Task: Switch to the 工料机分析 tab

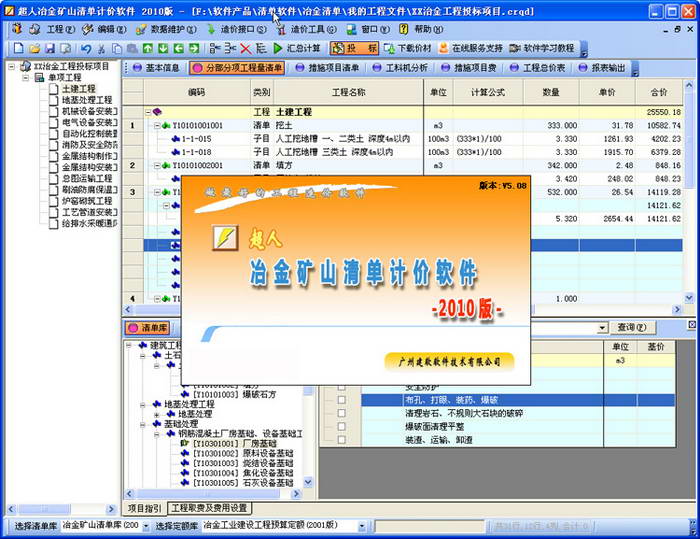Action: point(400,68)
